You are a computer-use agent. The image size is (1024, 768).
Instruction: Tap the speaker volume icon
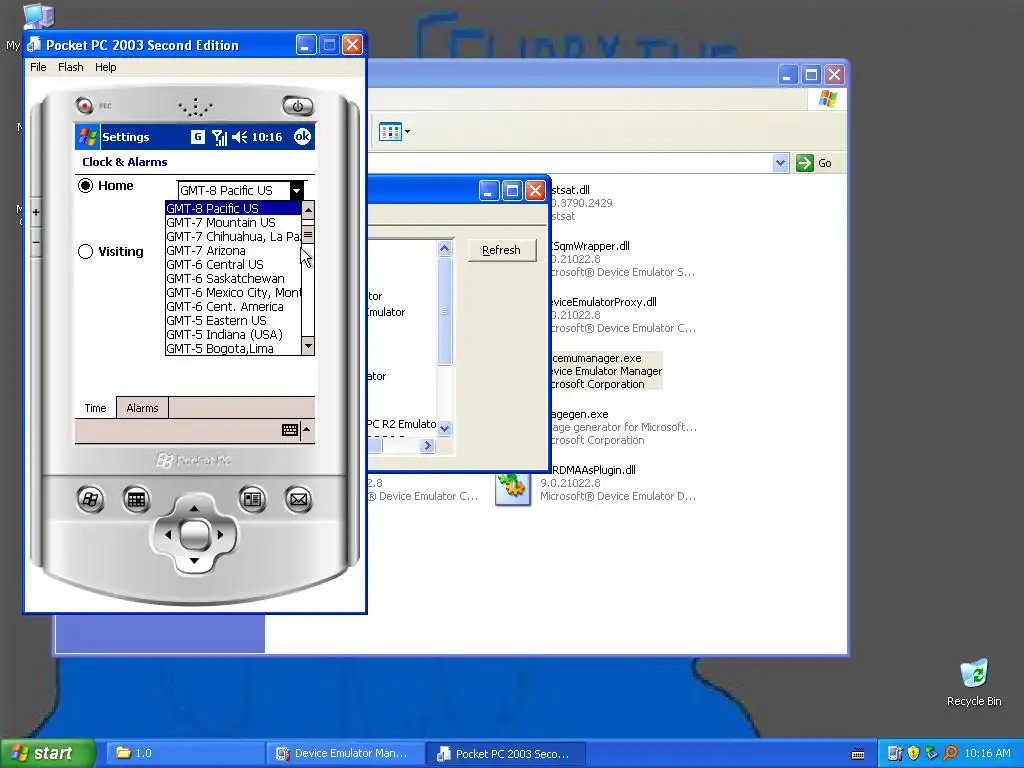(240, 137)
